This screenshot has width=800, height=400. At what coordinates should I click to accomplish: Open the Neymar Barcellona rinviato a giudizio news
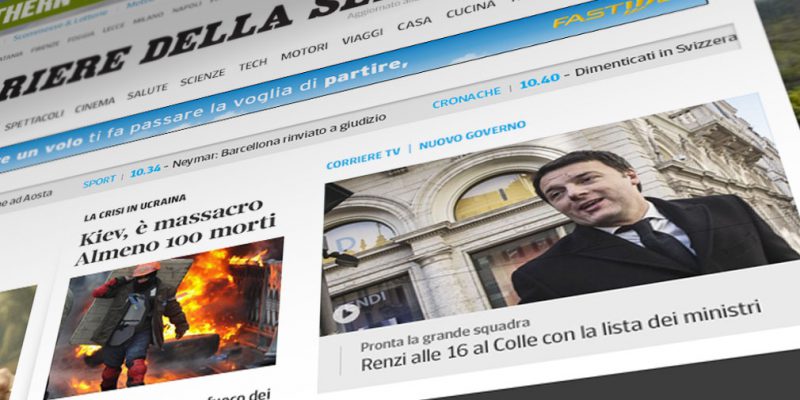tap(279, 141)
